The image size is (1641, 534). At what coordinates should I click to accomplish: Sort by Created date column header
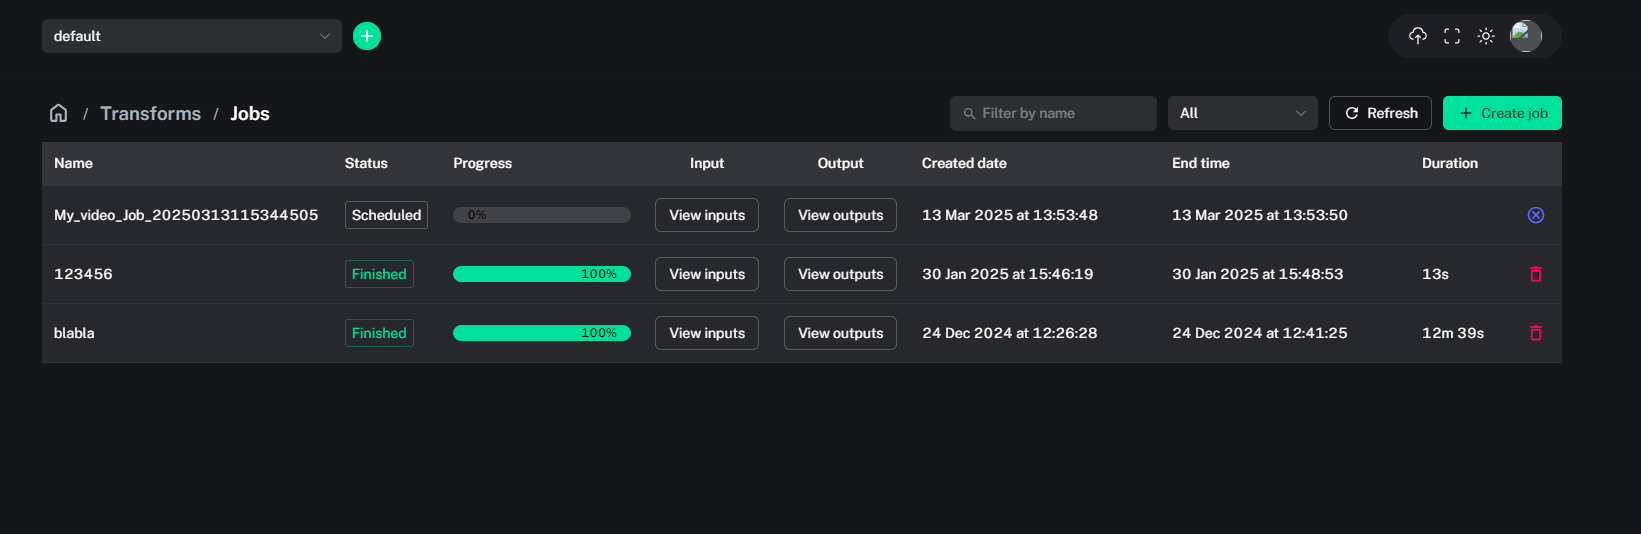(964, 163)
